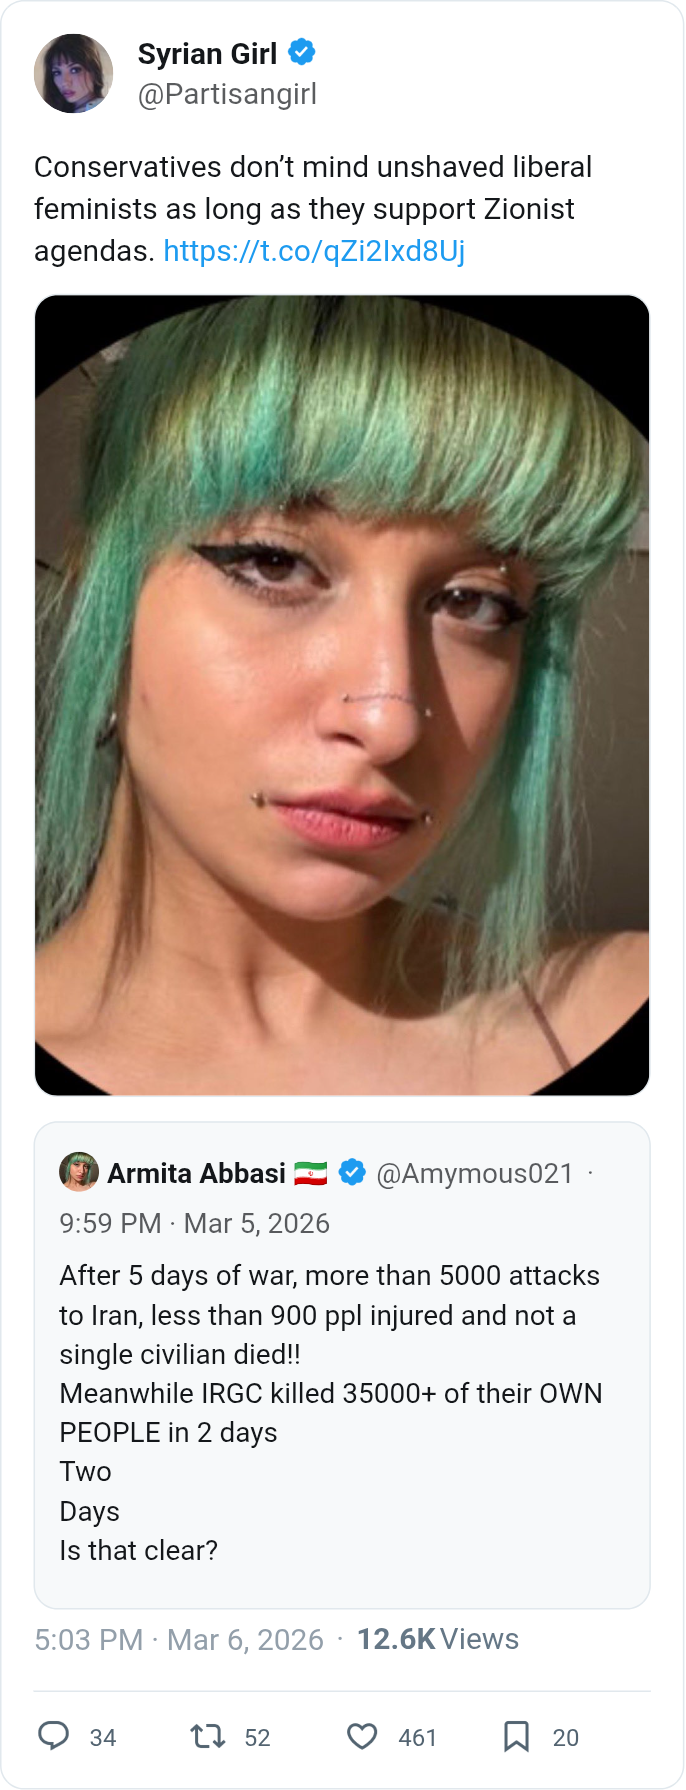This screenshot has height=1790, width=686.
Task: Open Syrian Girl's profile avatar
Action: pos(73,73)
